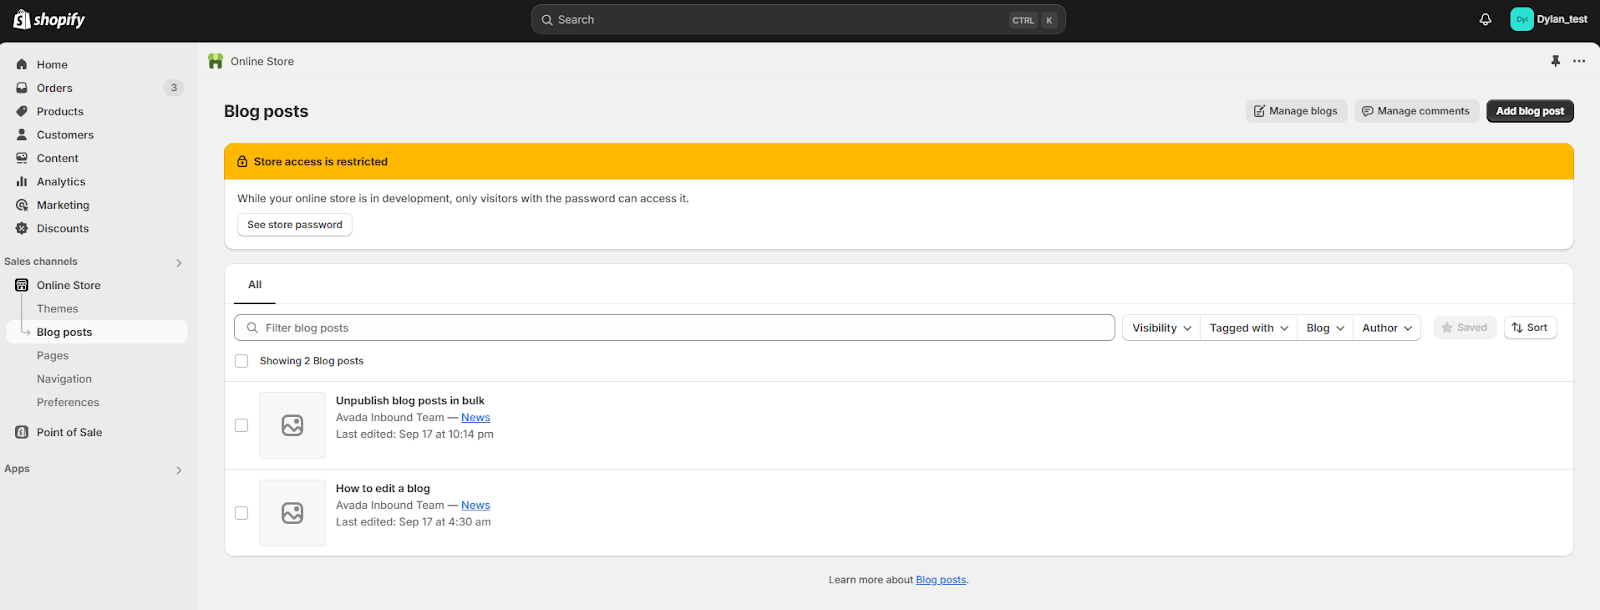Click the top Search bar
Viewport: 1600px width, 610px height.
(798, 19)
